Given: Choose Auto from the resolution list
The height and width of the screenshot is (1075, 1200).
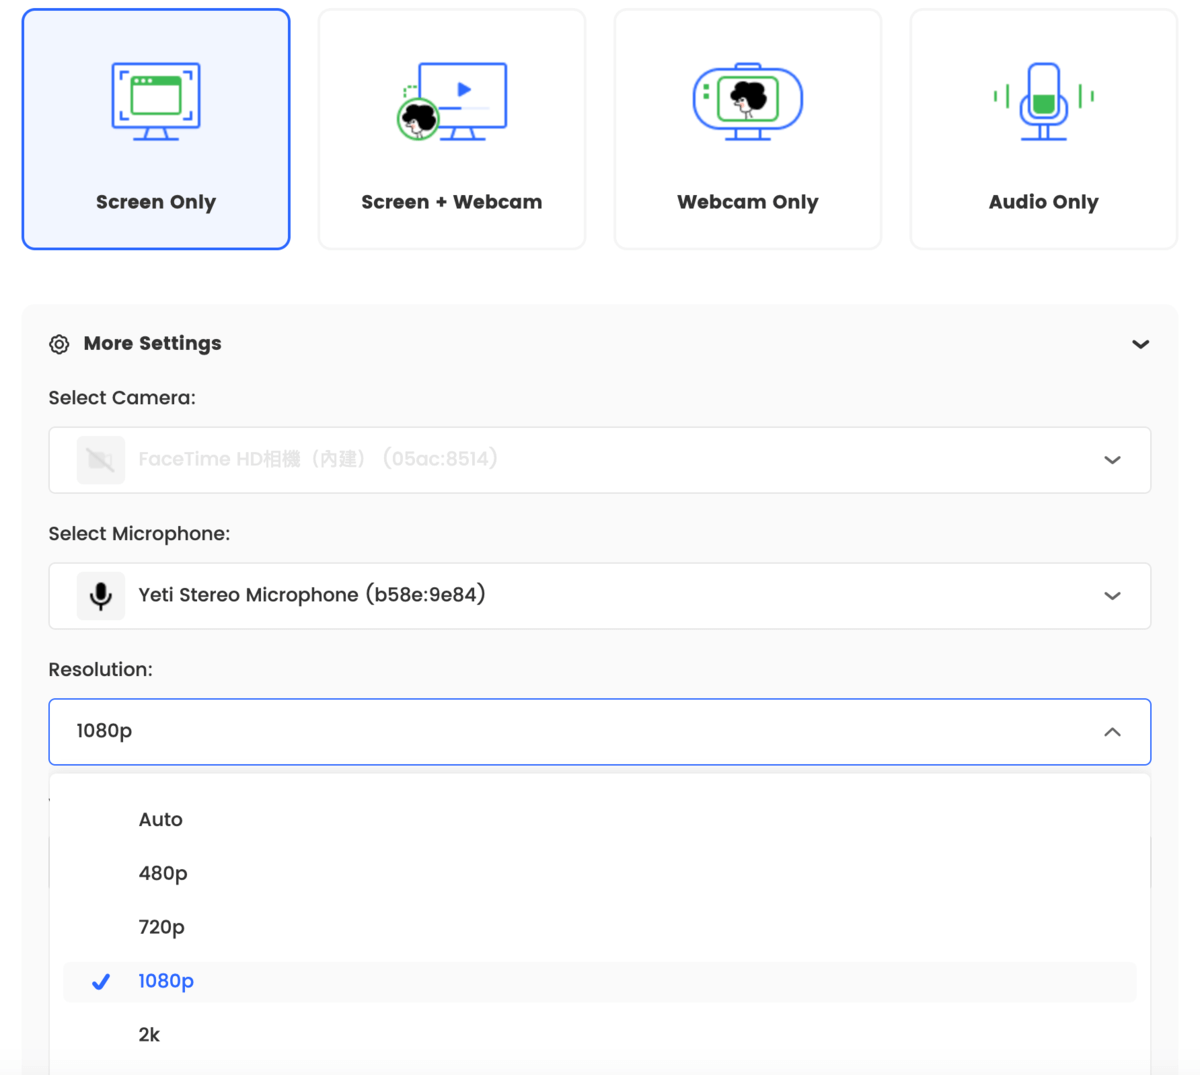Looking at the screenshot, I should click(x=161, y=820).
